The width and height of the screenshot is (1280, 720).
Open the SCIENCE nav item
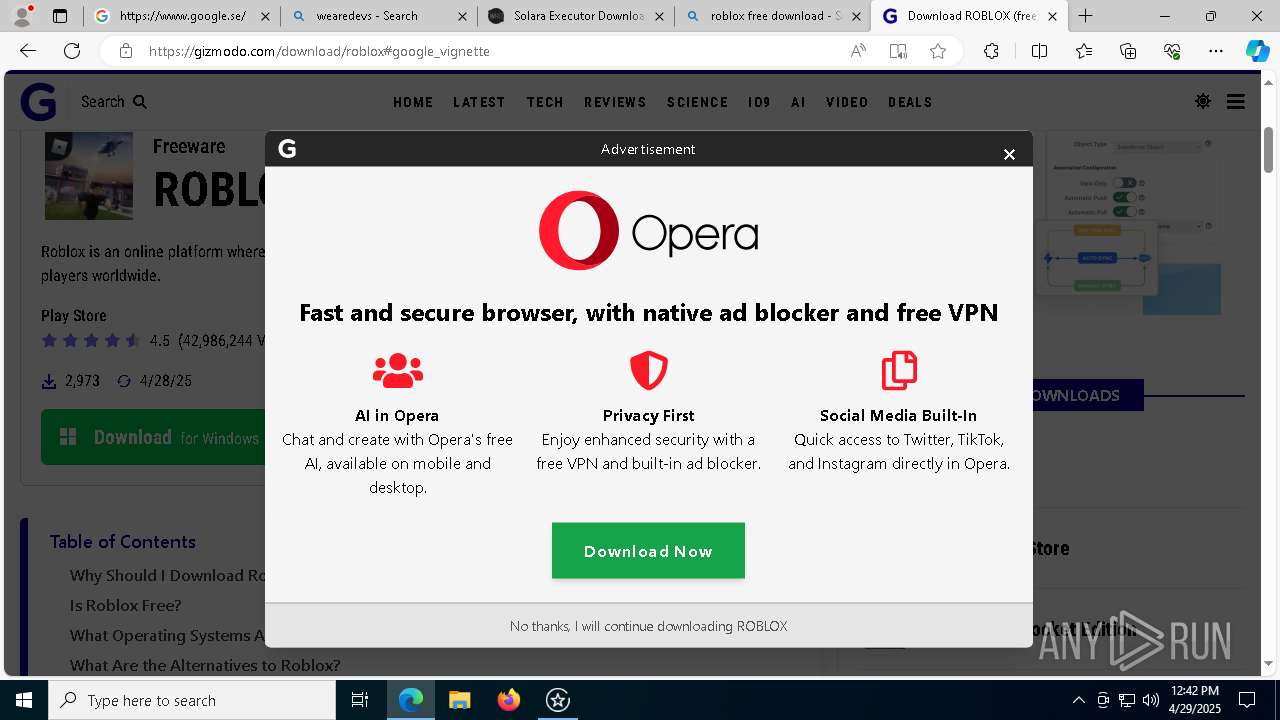697,102
